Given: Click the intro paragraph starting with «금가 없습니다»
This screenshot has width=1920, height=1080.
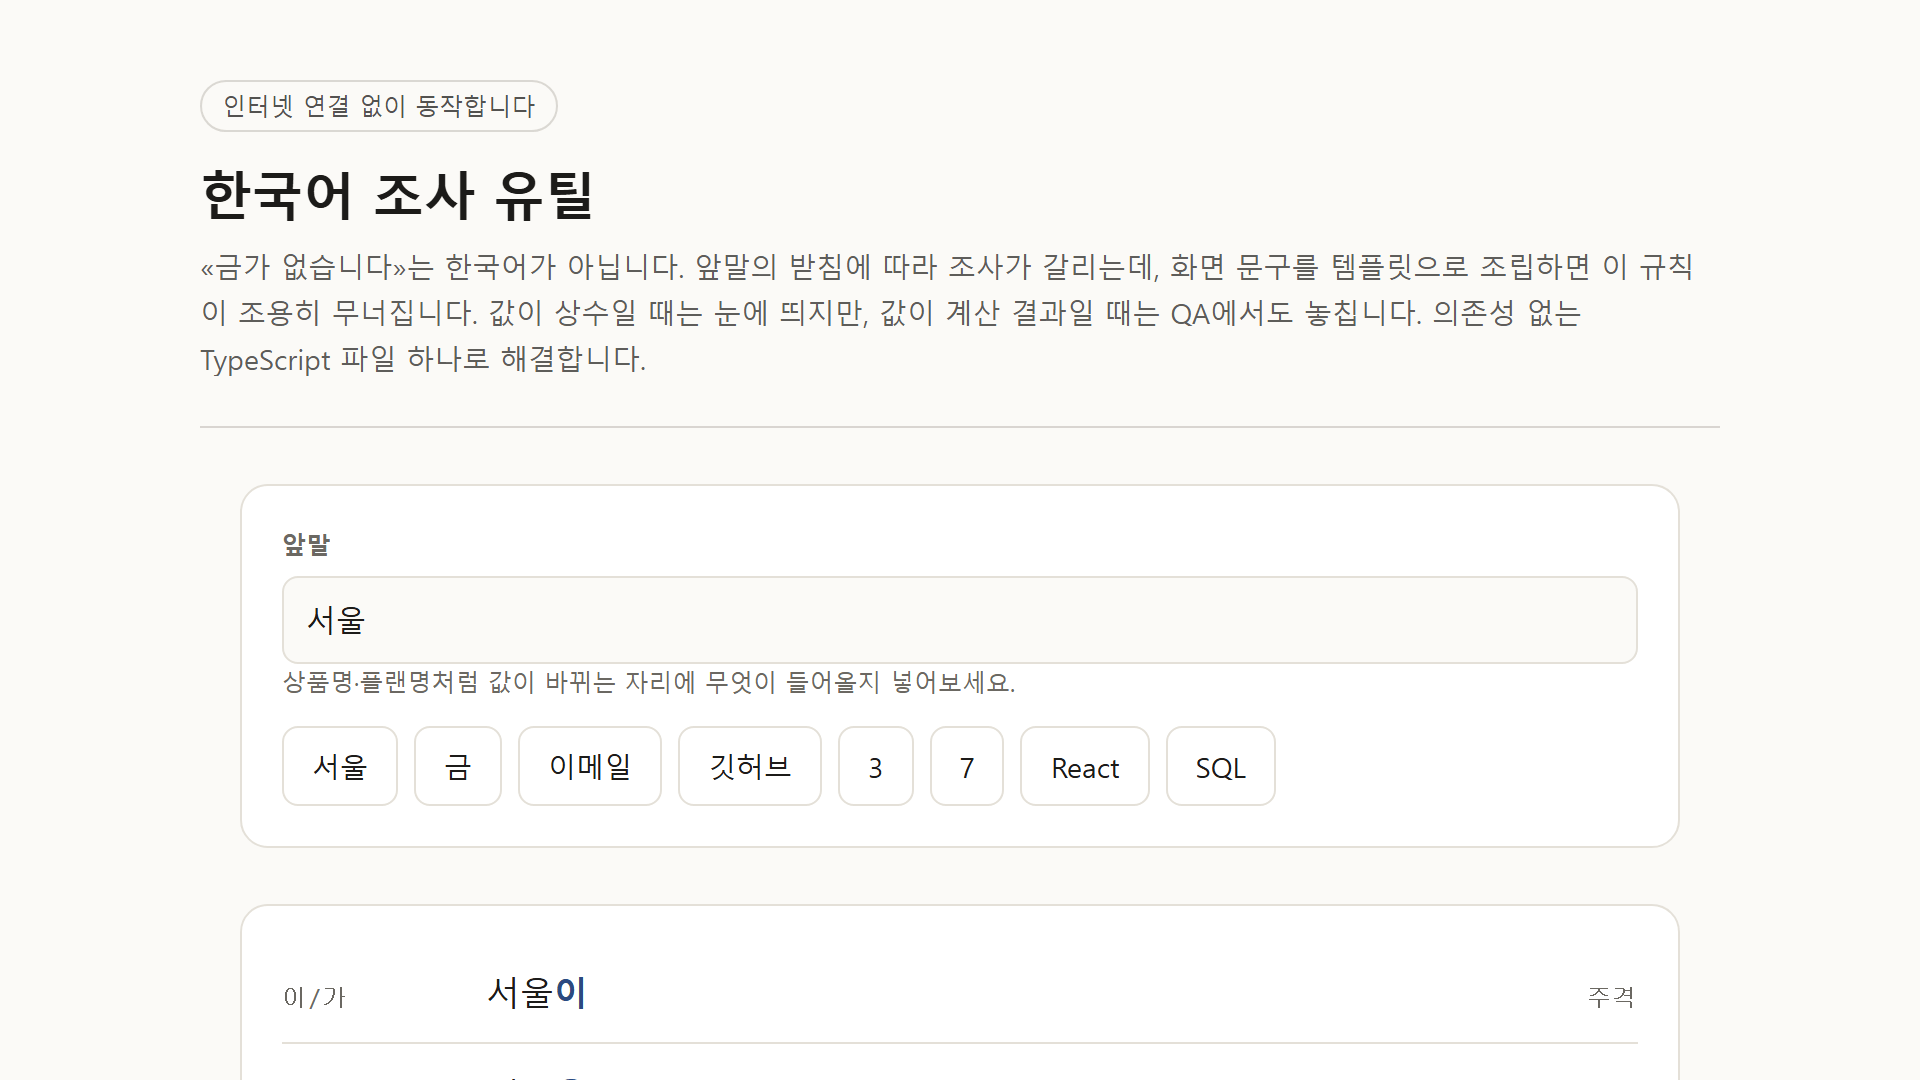Looking at the screenshot, I should pyautogui.click(x=947, y=313).
